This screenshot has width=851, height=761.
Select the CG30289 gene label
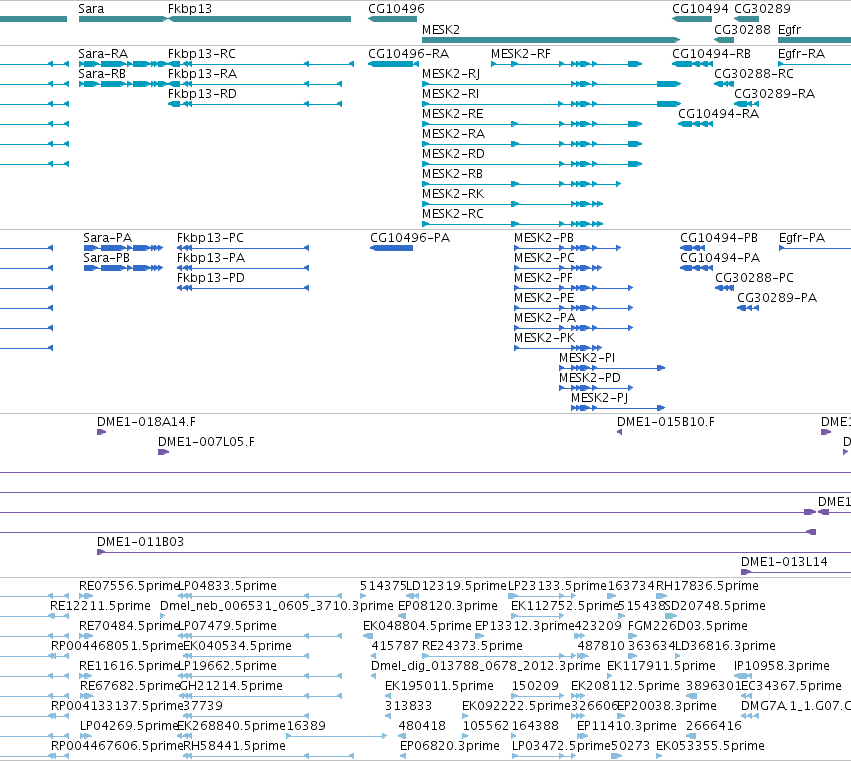tap(763, 9)
